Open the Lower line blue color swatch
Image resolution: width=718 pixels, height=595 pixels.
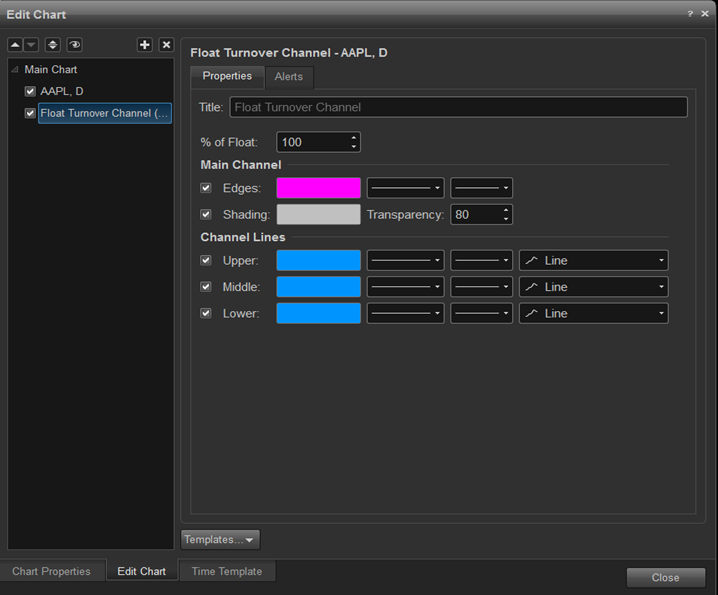[x=318, y=313]
